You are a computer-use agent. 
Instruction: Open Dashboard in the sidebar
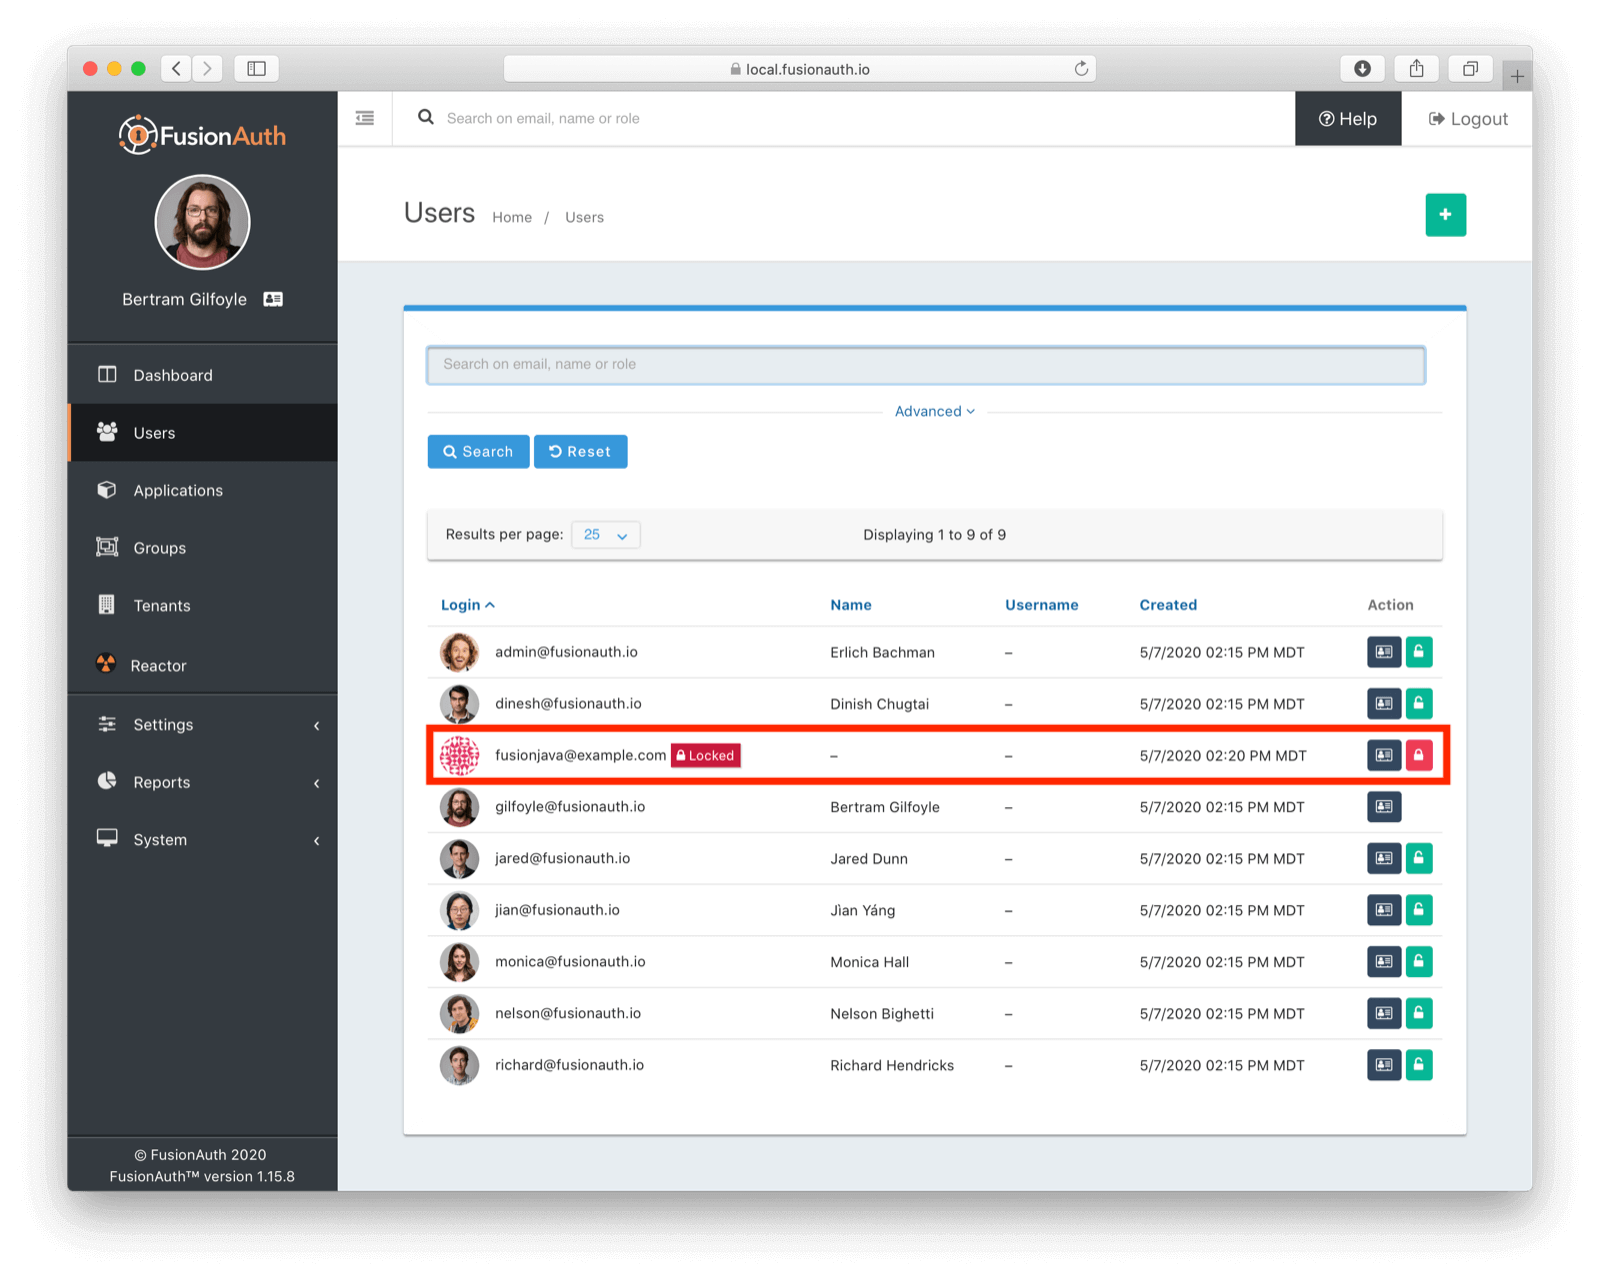point(202,375)
